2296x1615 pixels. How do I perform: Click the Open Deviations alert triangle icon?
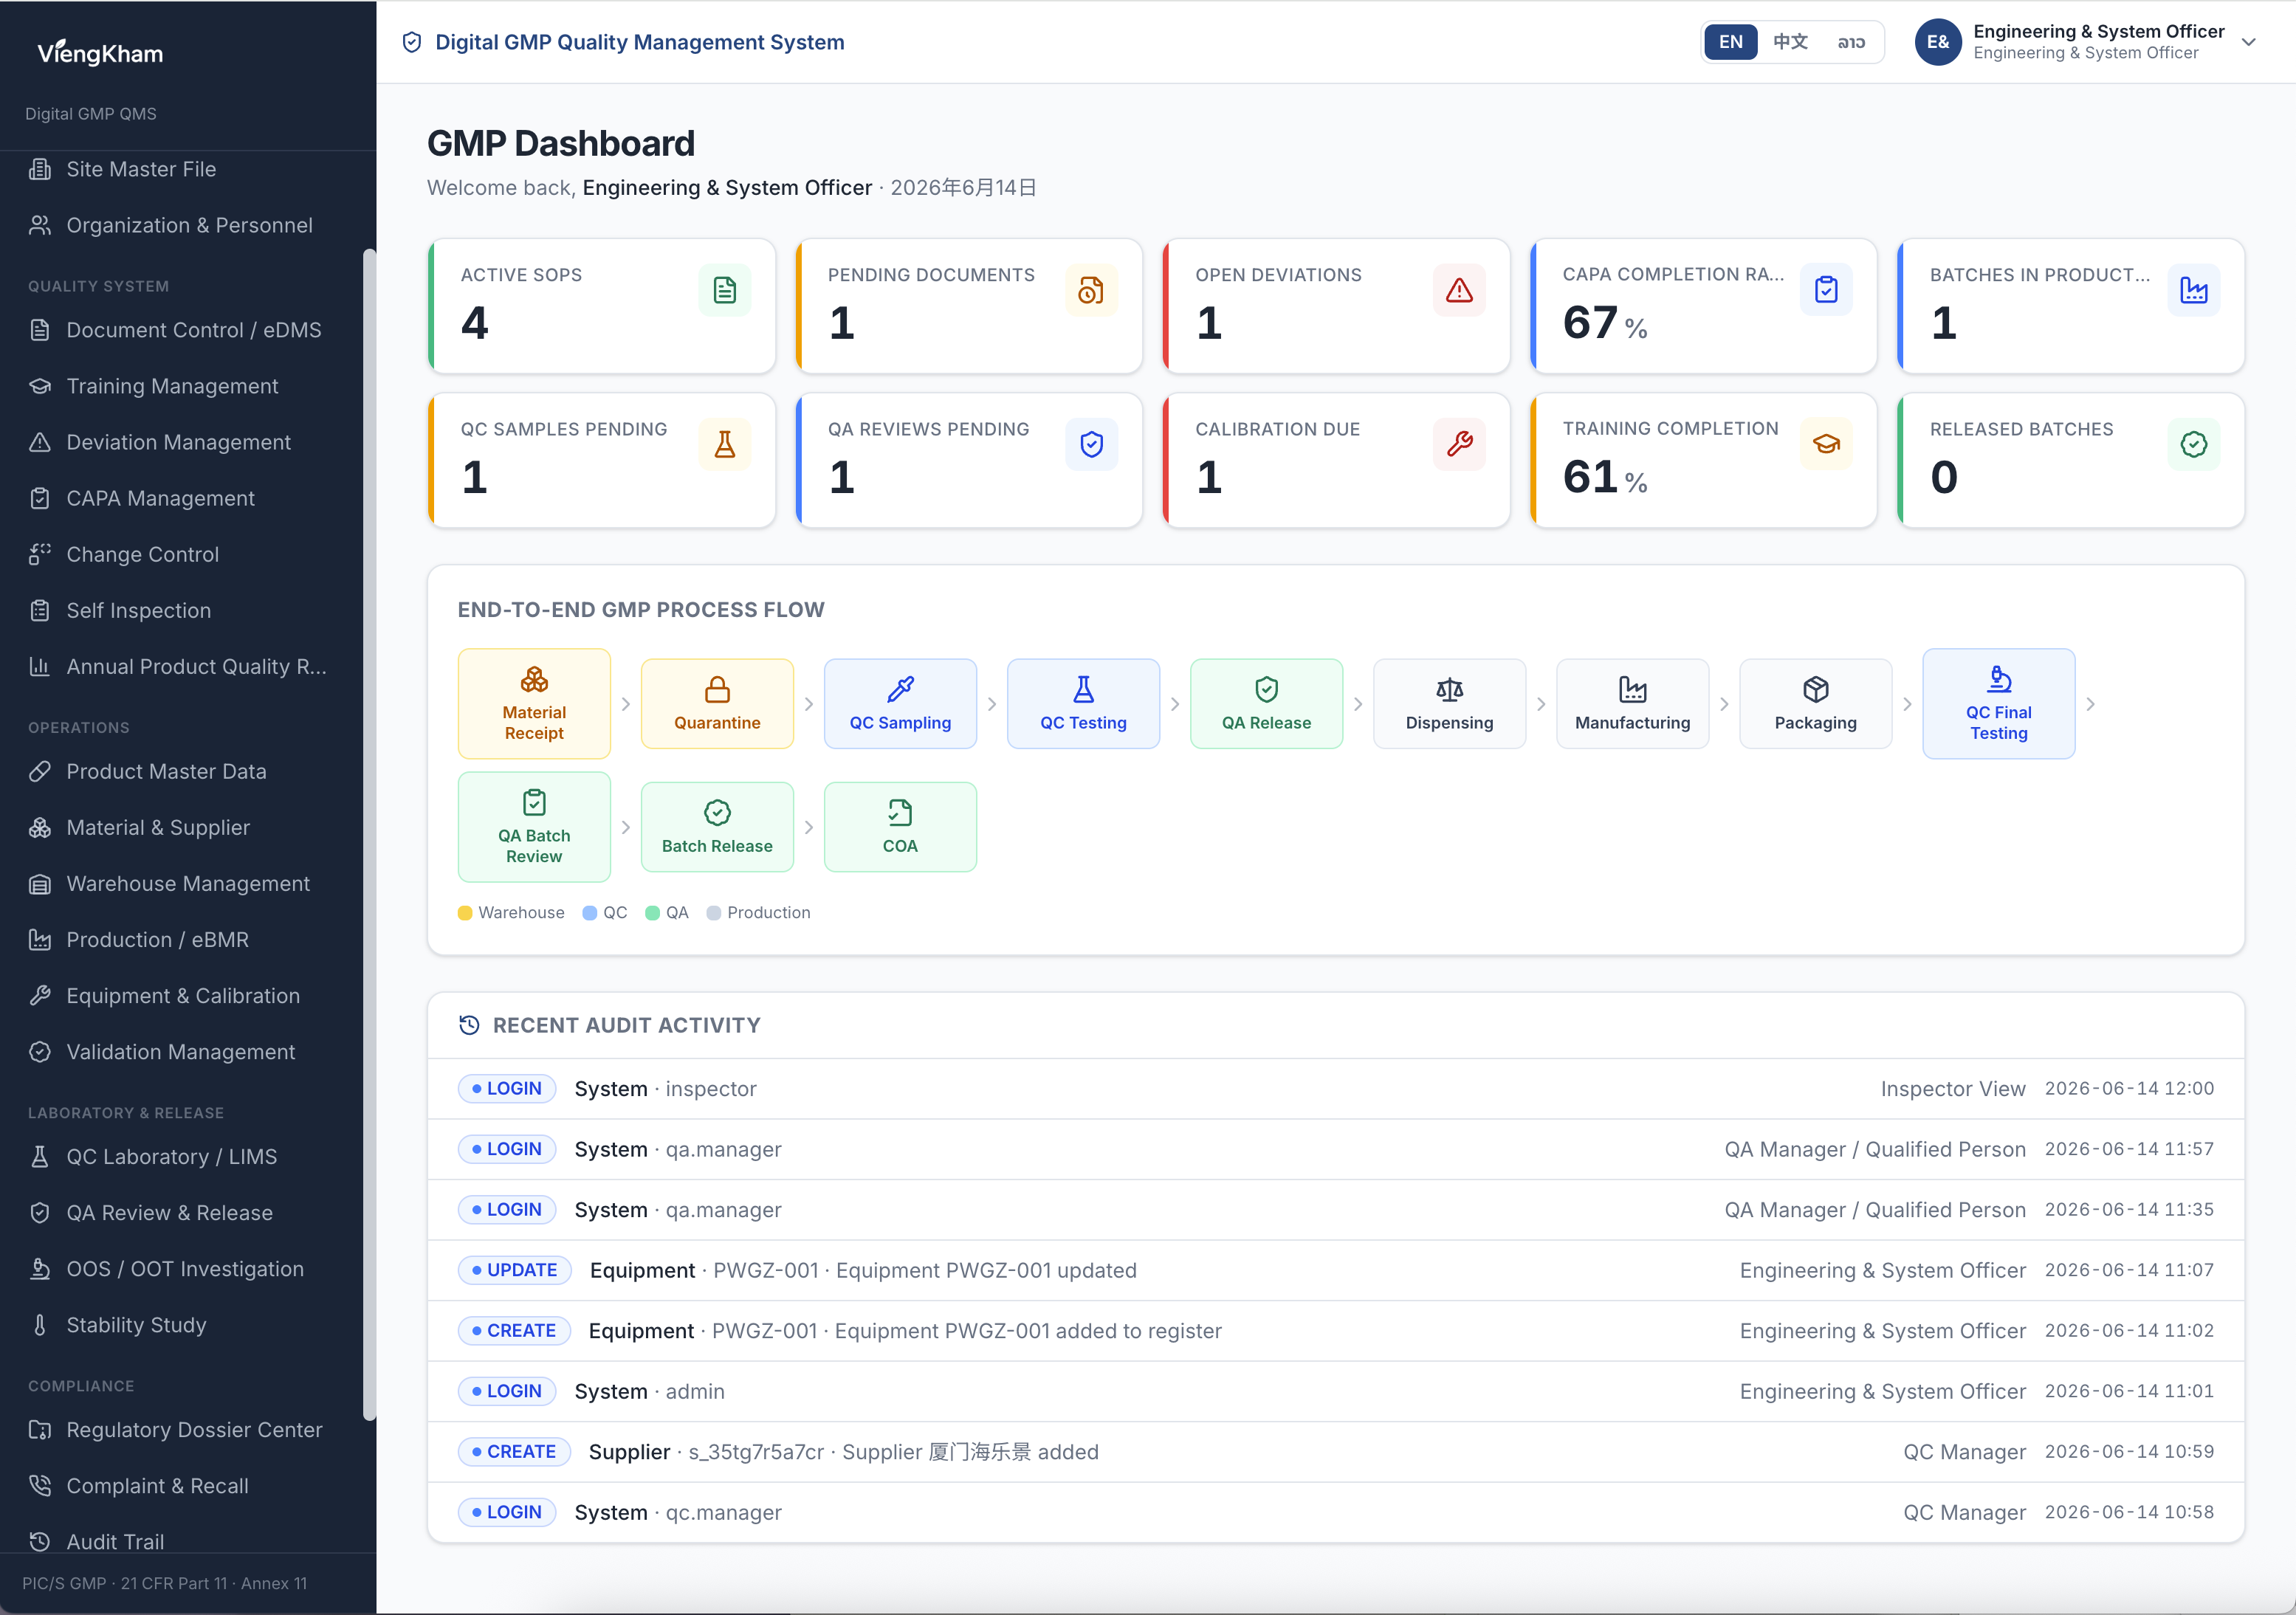(1459, 290)
